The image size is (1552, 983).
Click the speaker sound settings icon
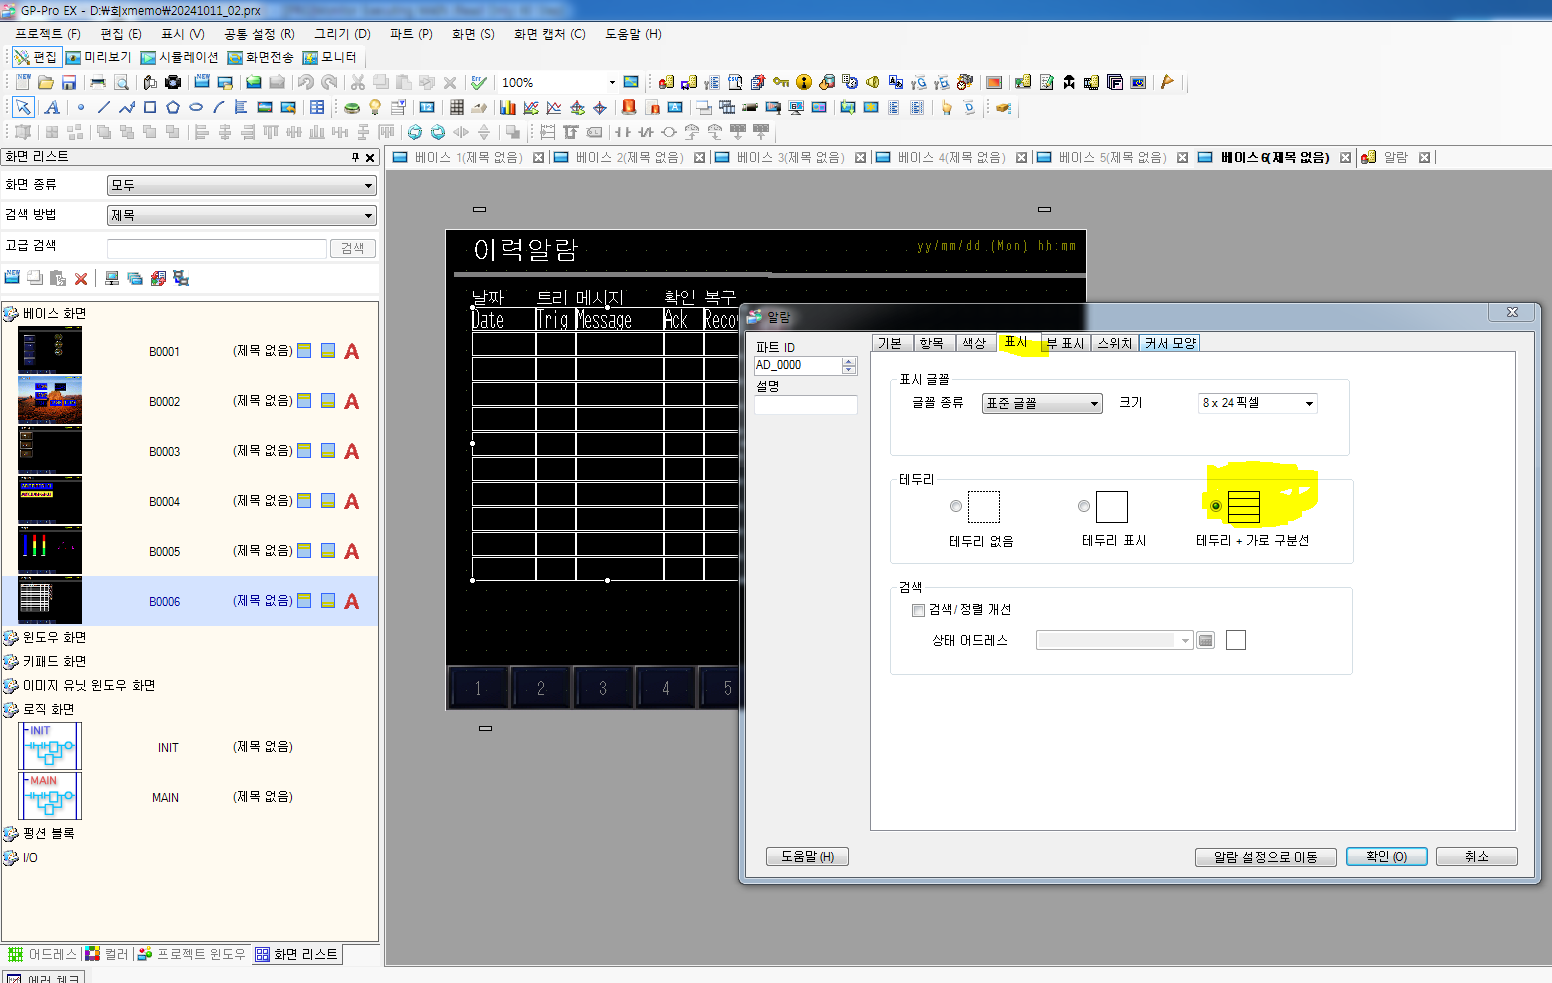coord(873,82)
